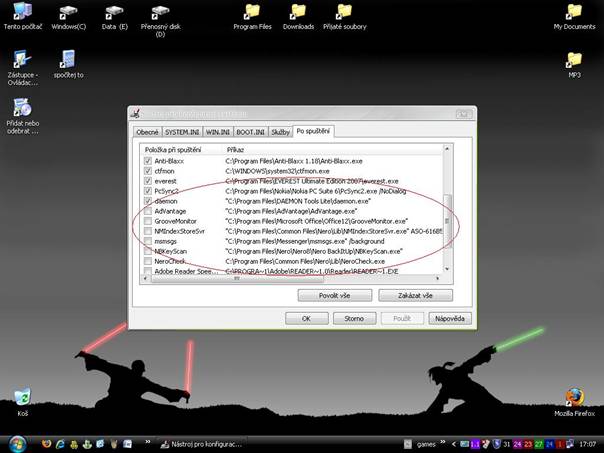
Task: Enable the AdVantage startup item
Action: 148,211
